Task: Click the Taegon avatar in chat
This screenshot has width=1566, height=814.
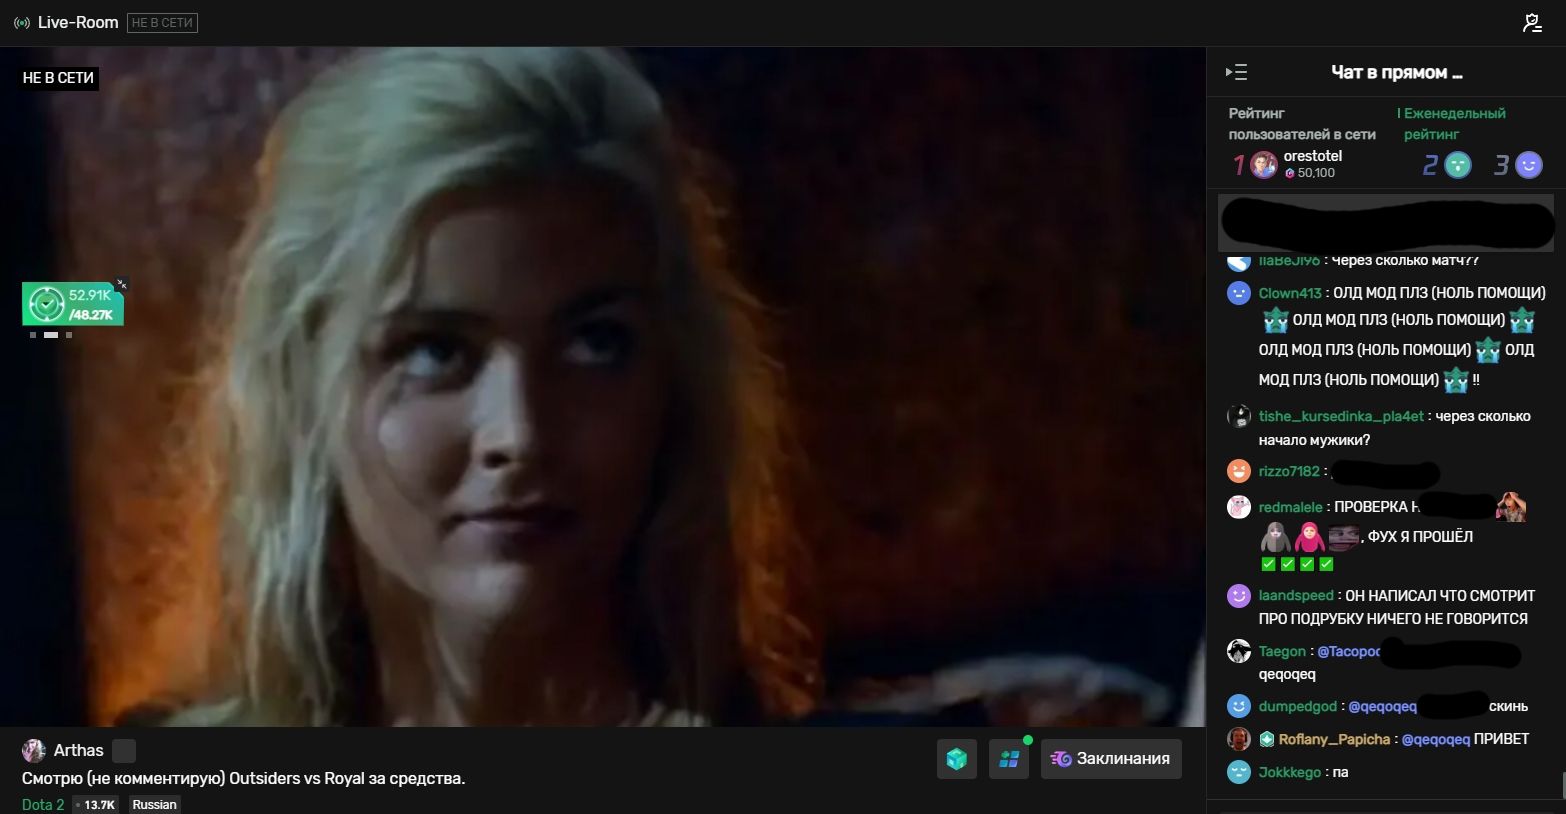Action: (1239, 651)
